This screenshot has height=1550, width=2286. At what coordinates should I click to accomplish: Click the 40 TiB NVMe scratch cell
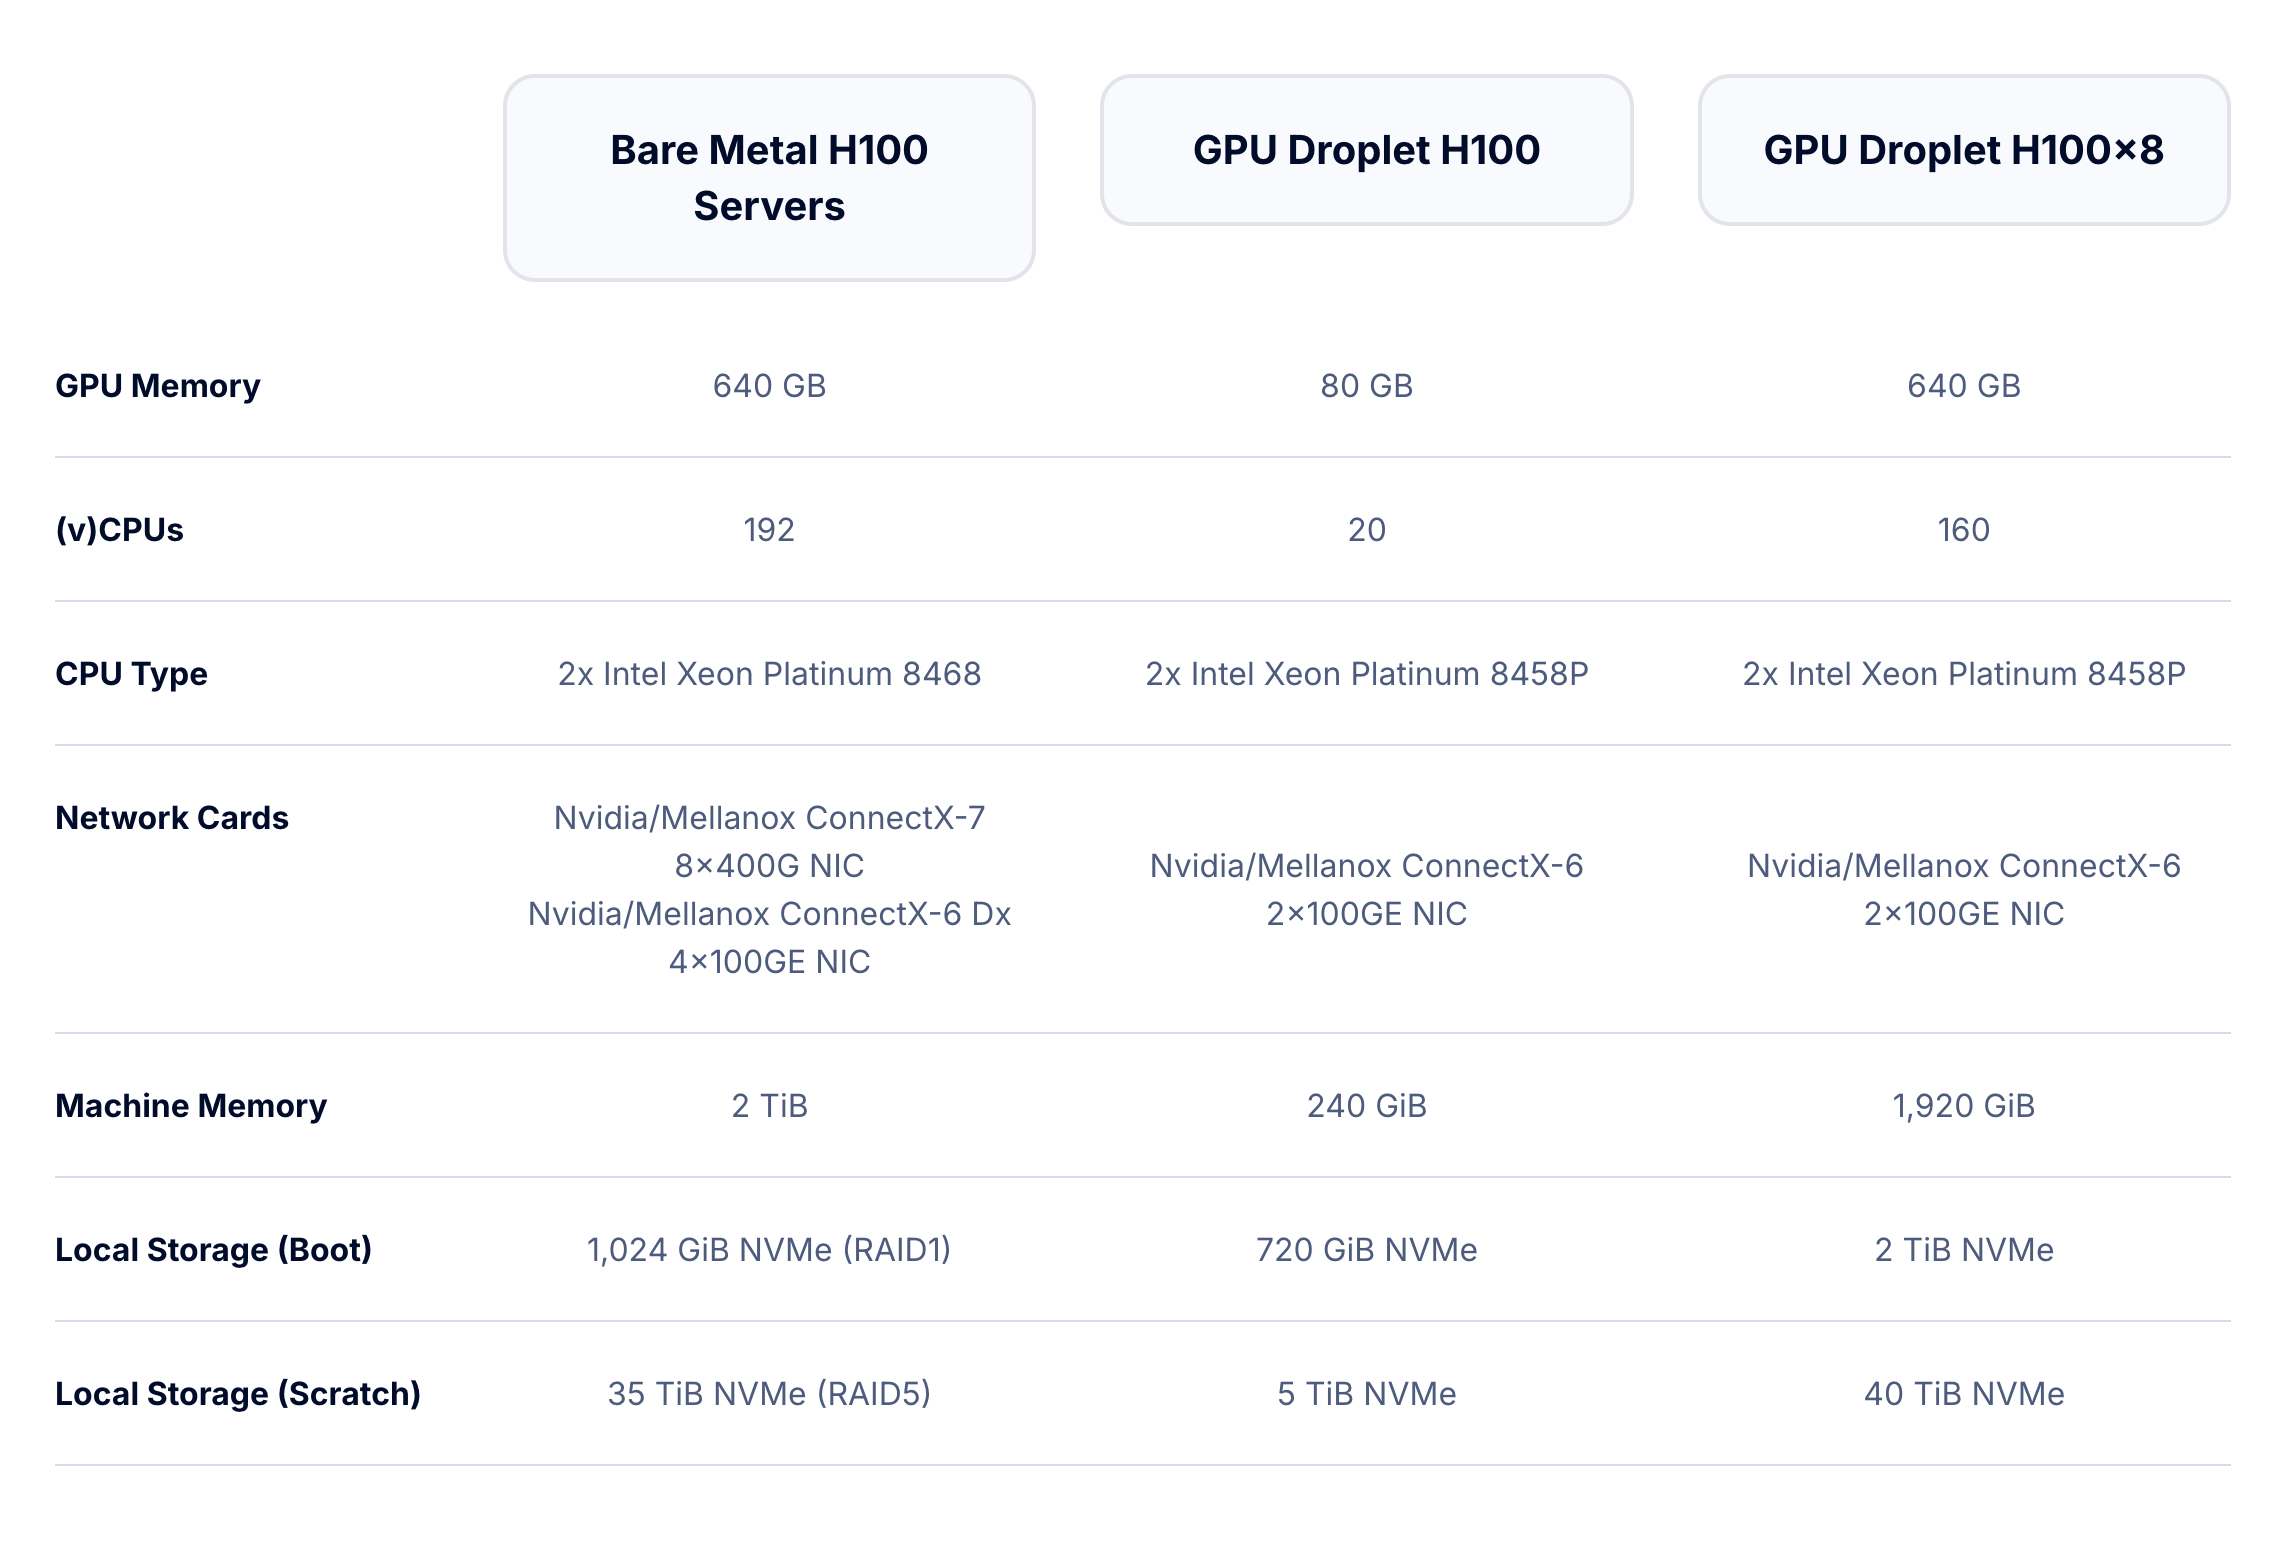[1963, 1394]
